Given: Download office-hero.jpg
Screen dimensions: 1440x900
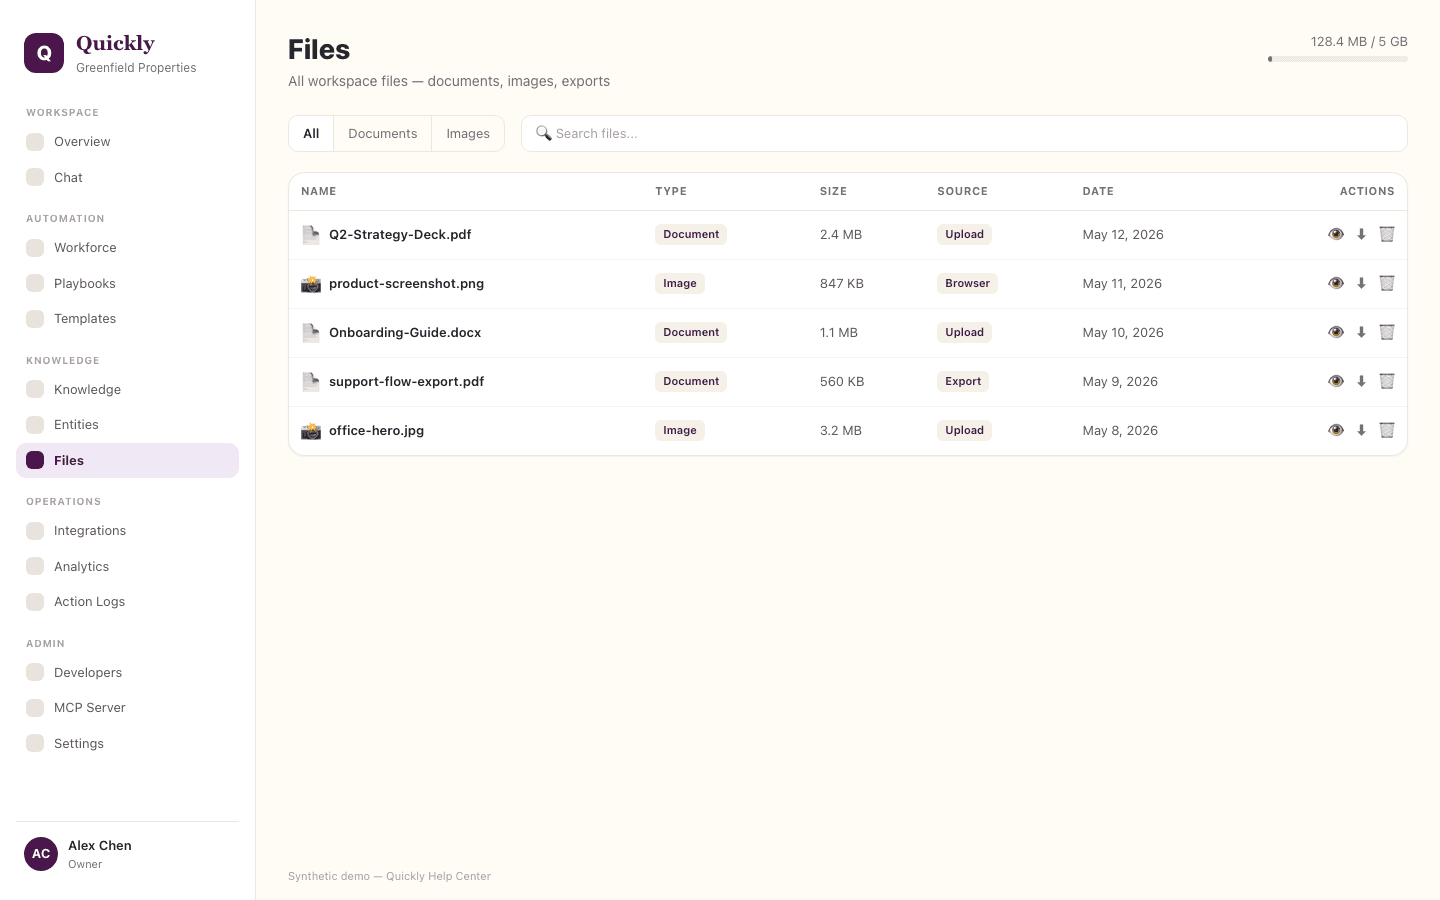Looking at the screenshot, I should 1361,430.
